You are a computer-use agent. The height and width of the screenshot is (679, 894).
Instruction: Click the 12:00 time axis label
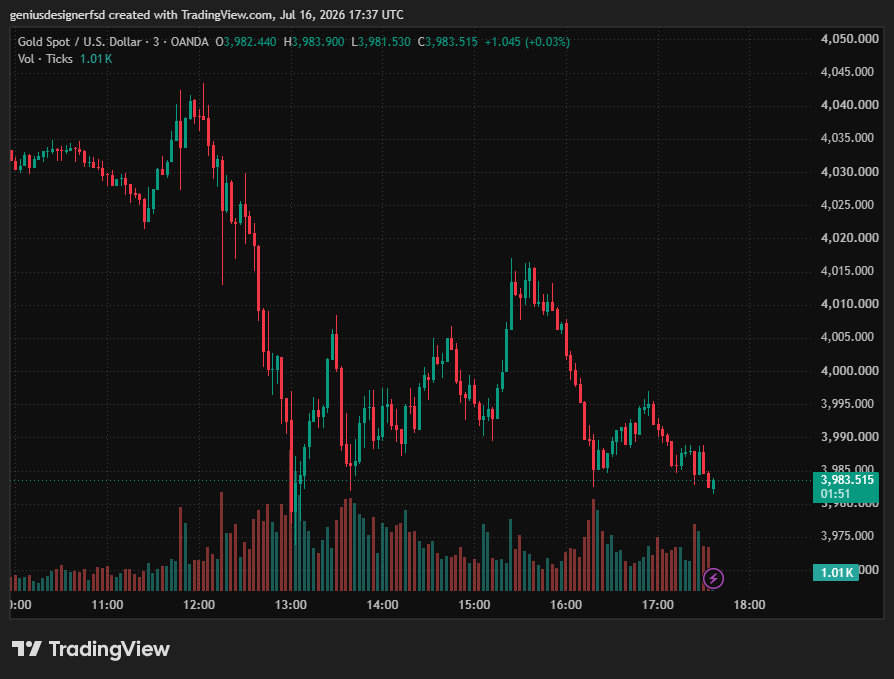[x=199, y=605]
